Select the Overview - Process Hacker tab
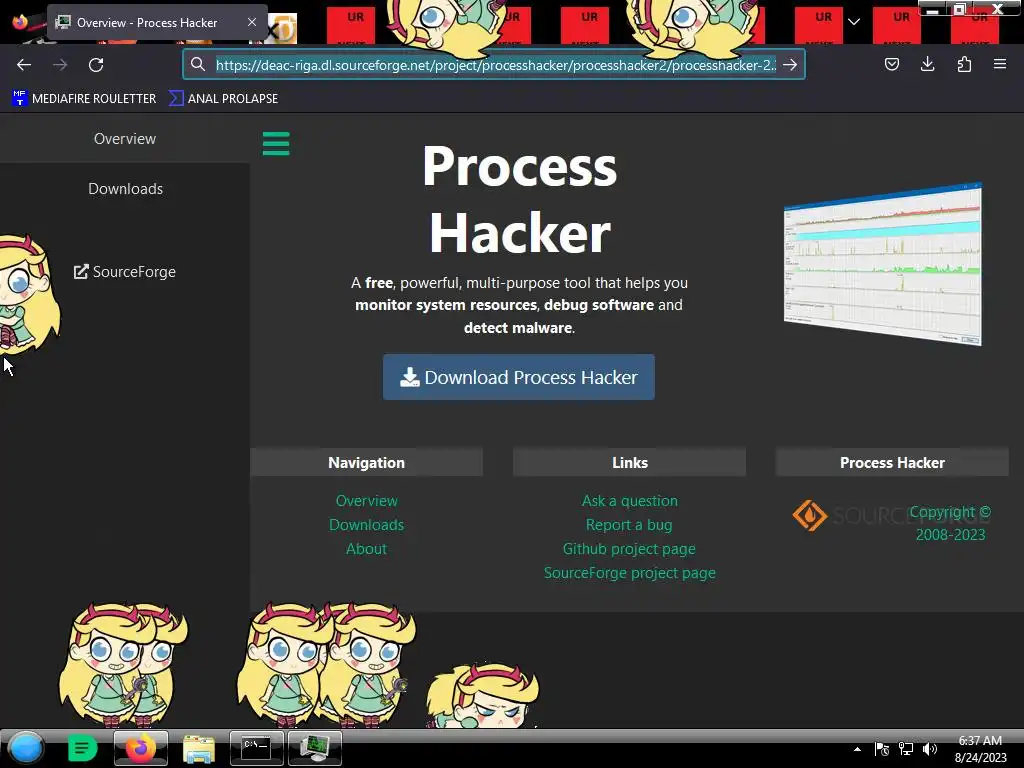 pyautogui.click(x=157, y=22)
